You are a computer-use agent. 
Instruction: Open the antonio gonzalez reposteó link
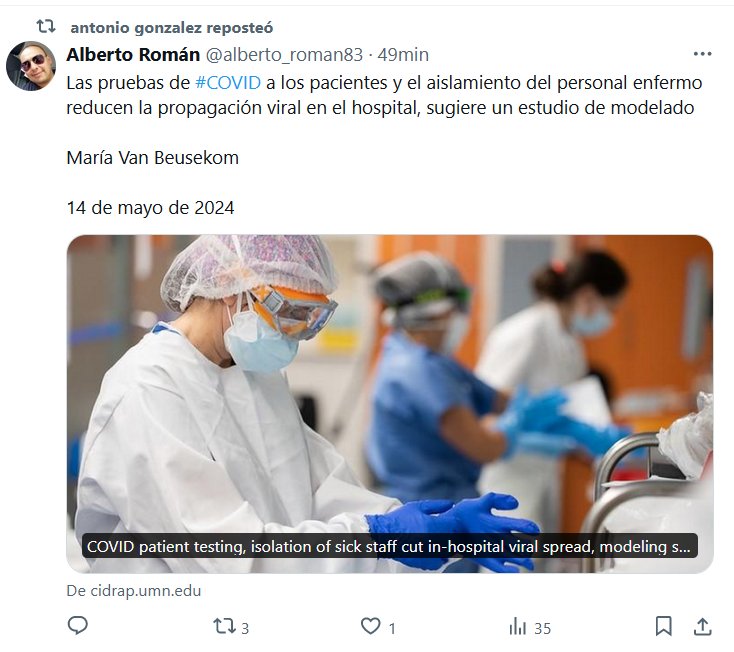pyautogui.click(x=172, y=28)
